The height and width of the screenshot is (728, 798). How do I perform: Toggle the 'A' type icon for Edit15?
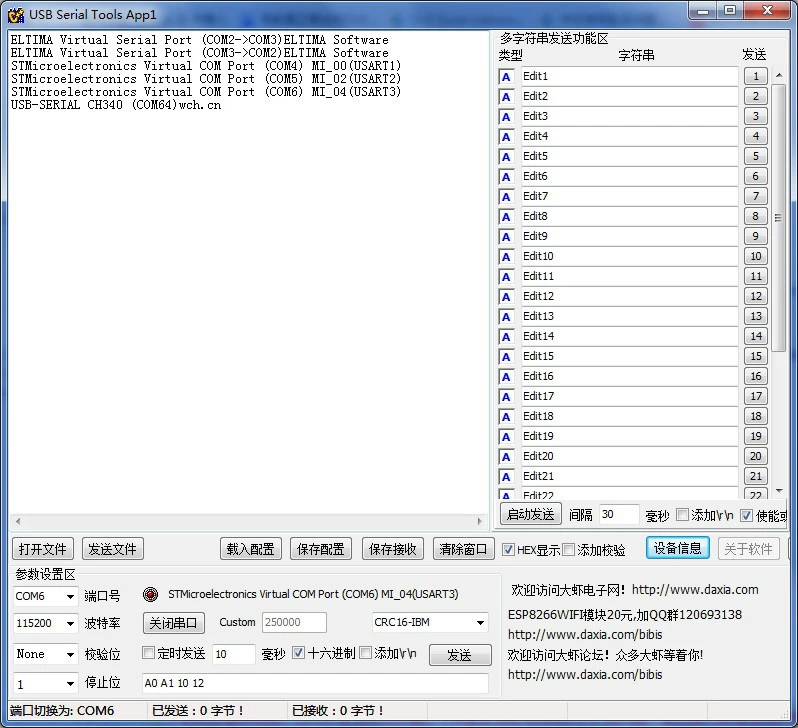pos(506,357)
